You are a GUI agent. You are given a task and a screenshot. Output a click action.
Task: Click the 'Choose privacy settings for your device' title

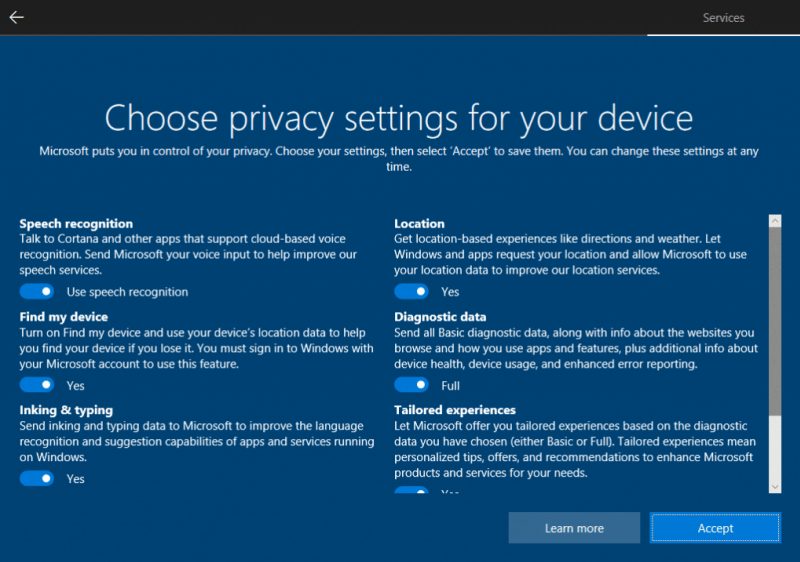399,118
